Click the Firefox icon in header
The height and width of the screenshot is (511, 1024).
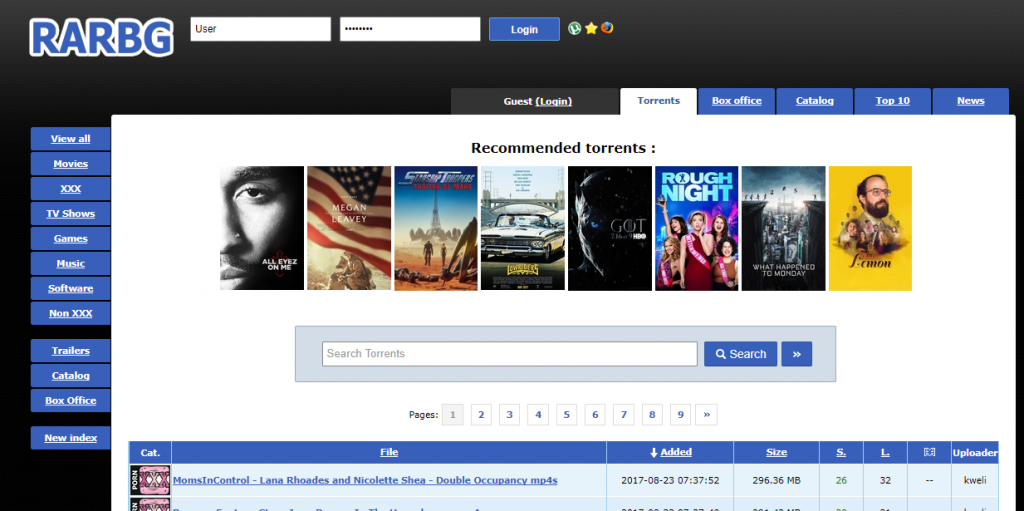[607, 28]
